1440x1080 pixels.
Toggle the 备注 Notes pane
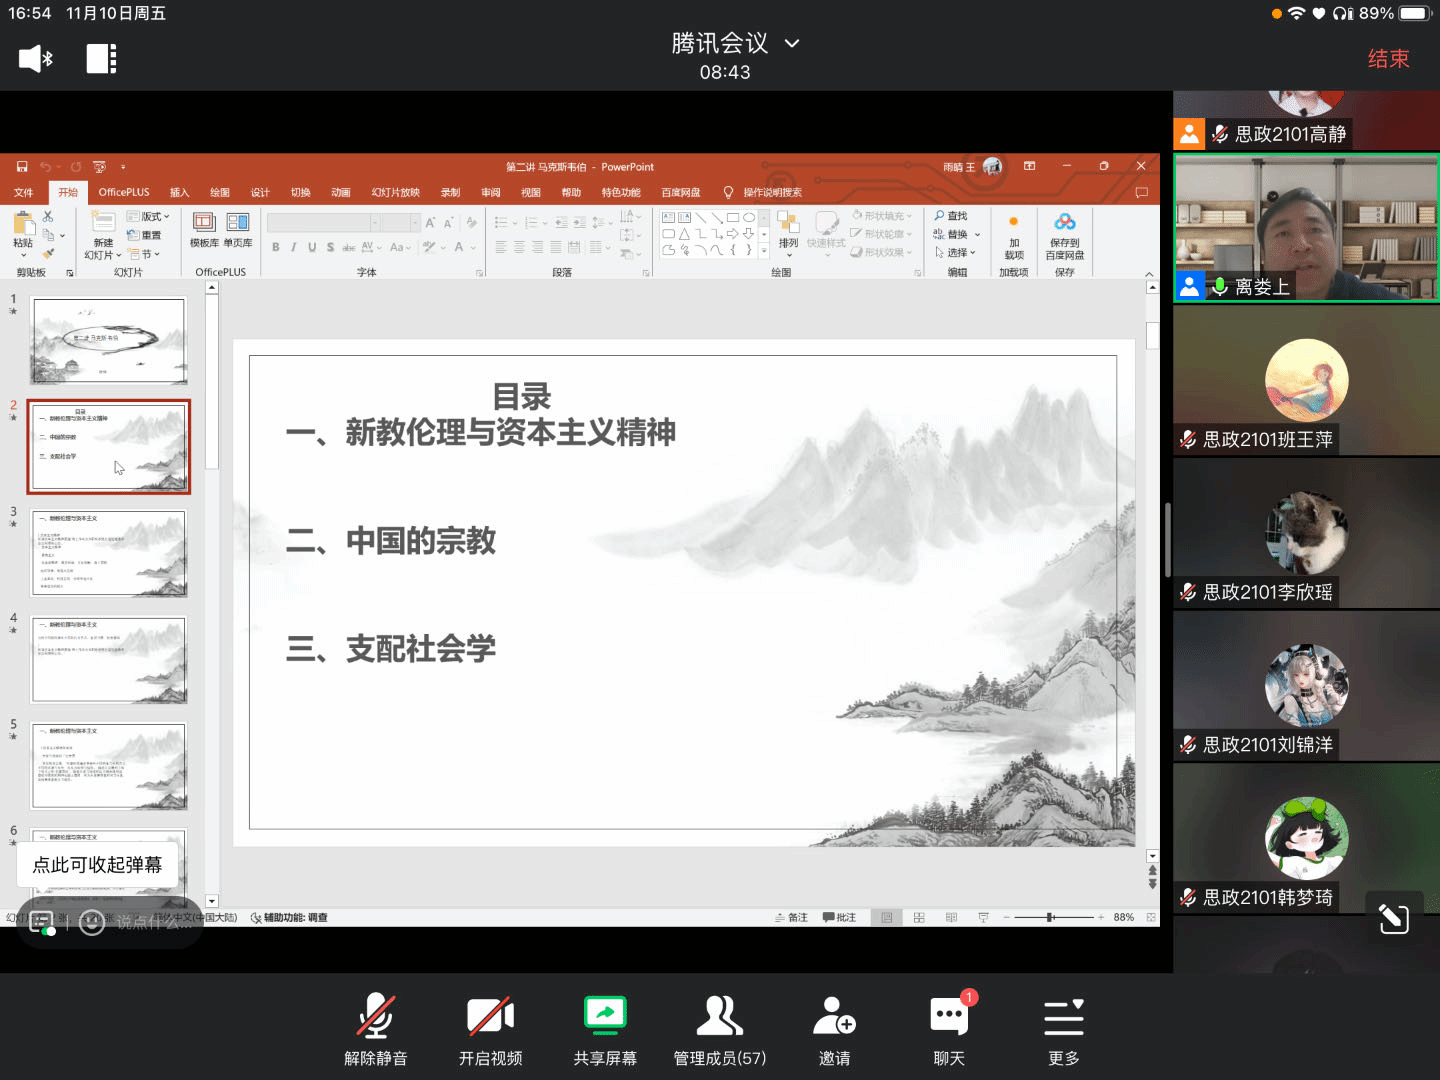click(791, 917)
